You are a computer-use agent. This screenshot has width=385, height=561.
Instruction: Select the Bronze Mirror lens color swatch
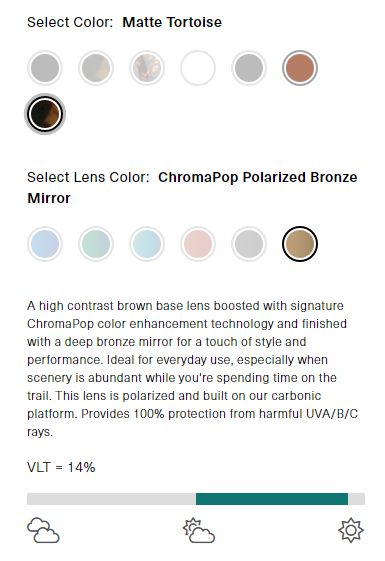pos(300,244)
